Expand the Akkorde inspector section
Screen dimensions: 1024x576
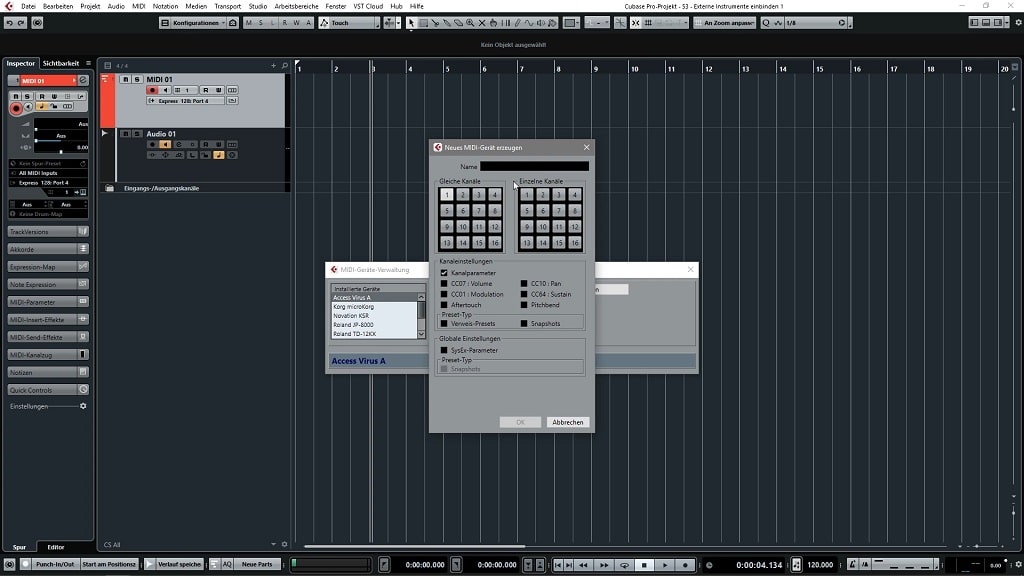(x=48, y=249)
